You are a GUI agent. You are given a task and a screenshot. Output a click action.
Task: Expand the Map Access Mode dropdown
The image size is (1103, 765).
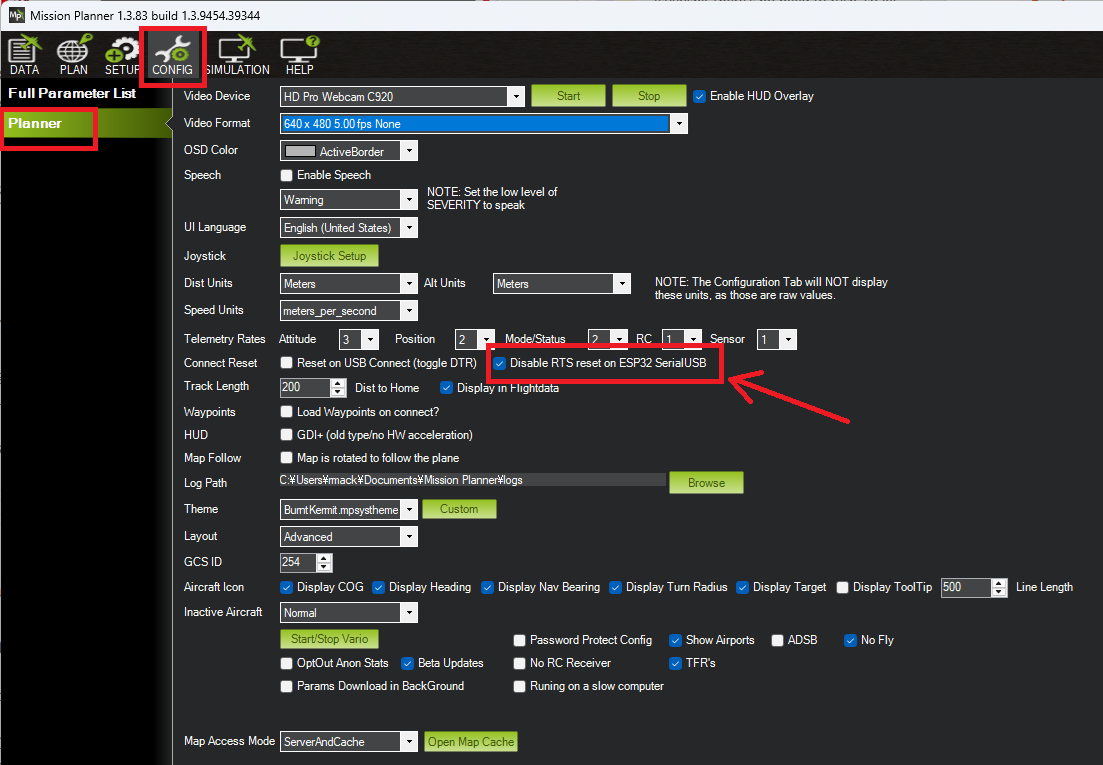[408, 742]
